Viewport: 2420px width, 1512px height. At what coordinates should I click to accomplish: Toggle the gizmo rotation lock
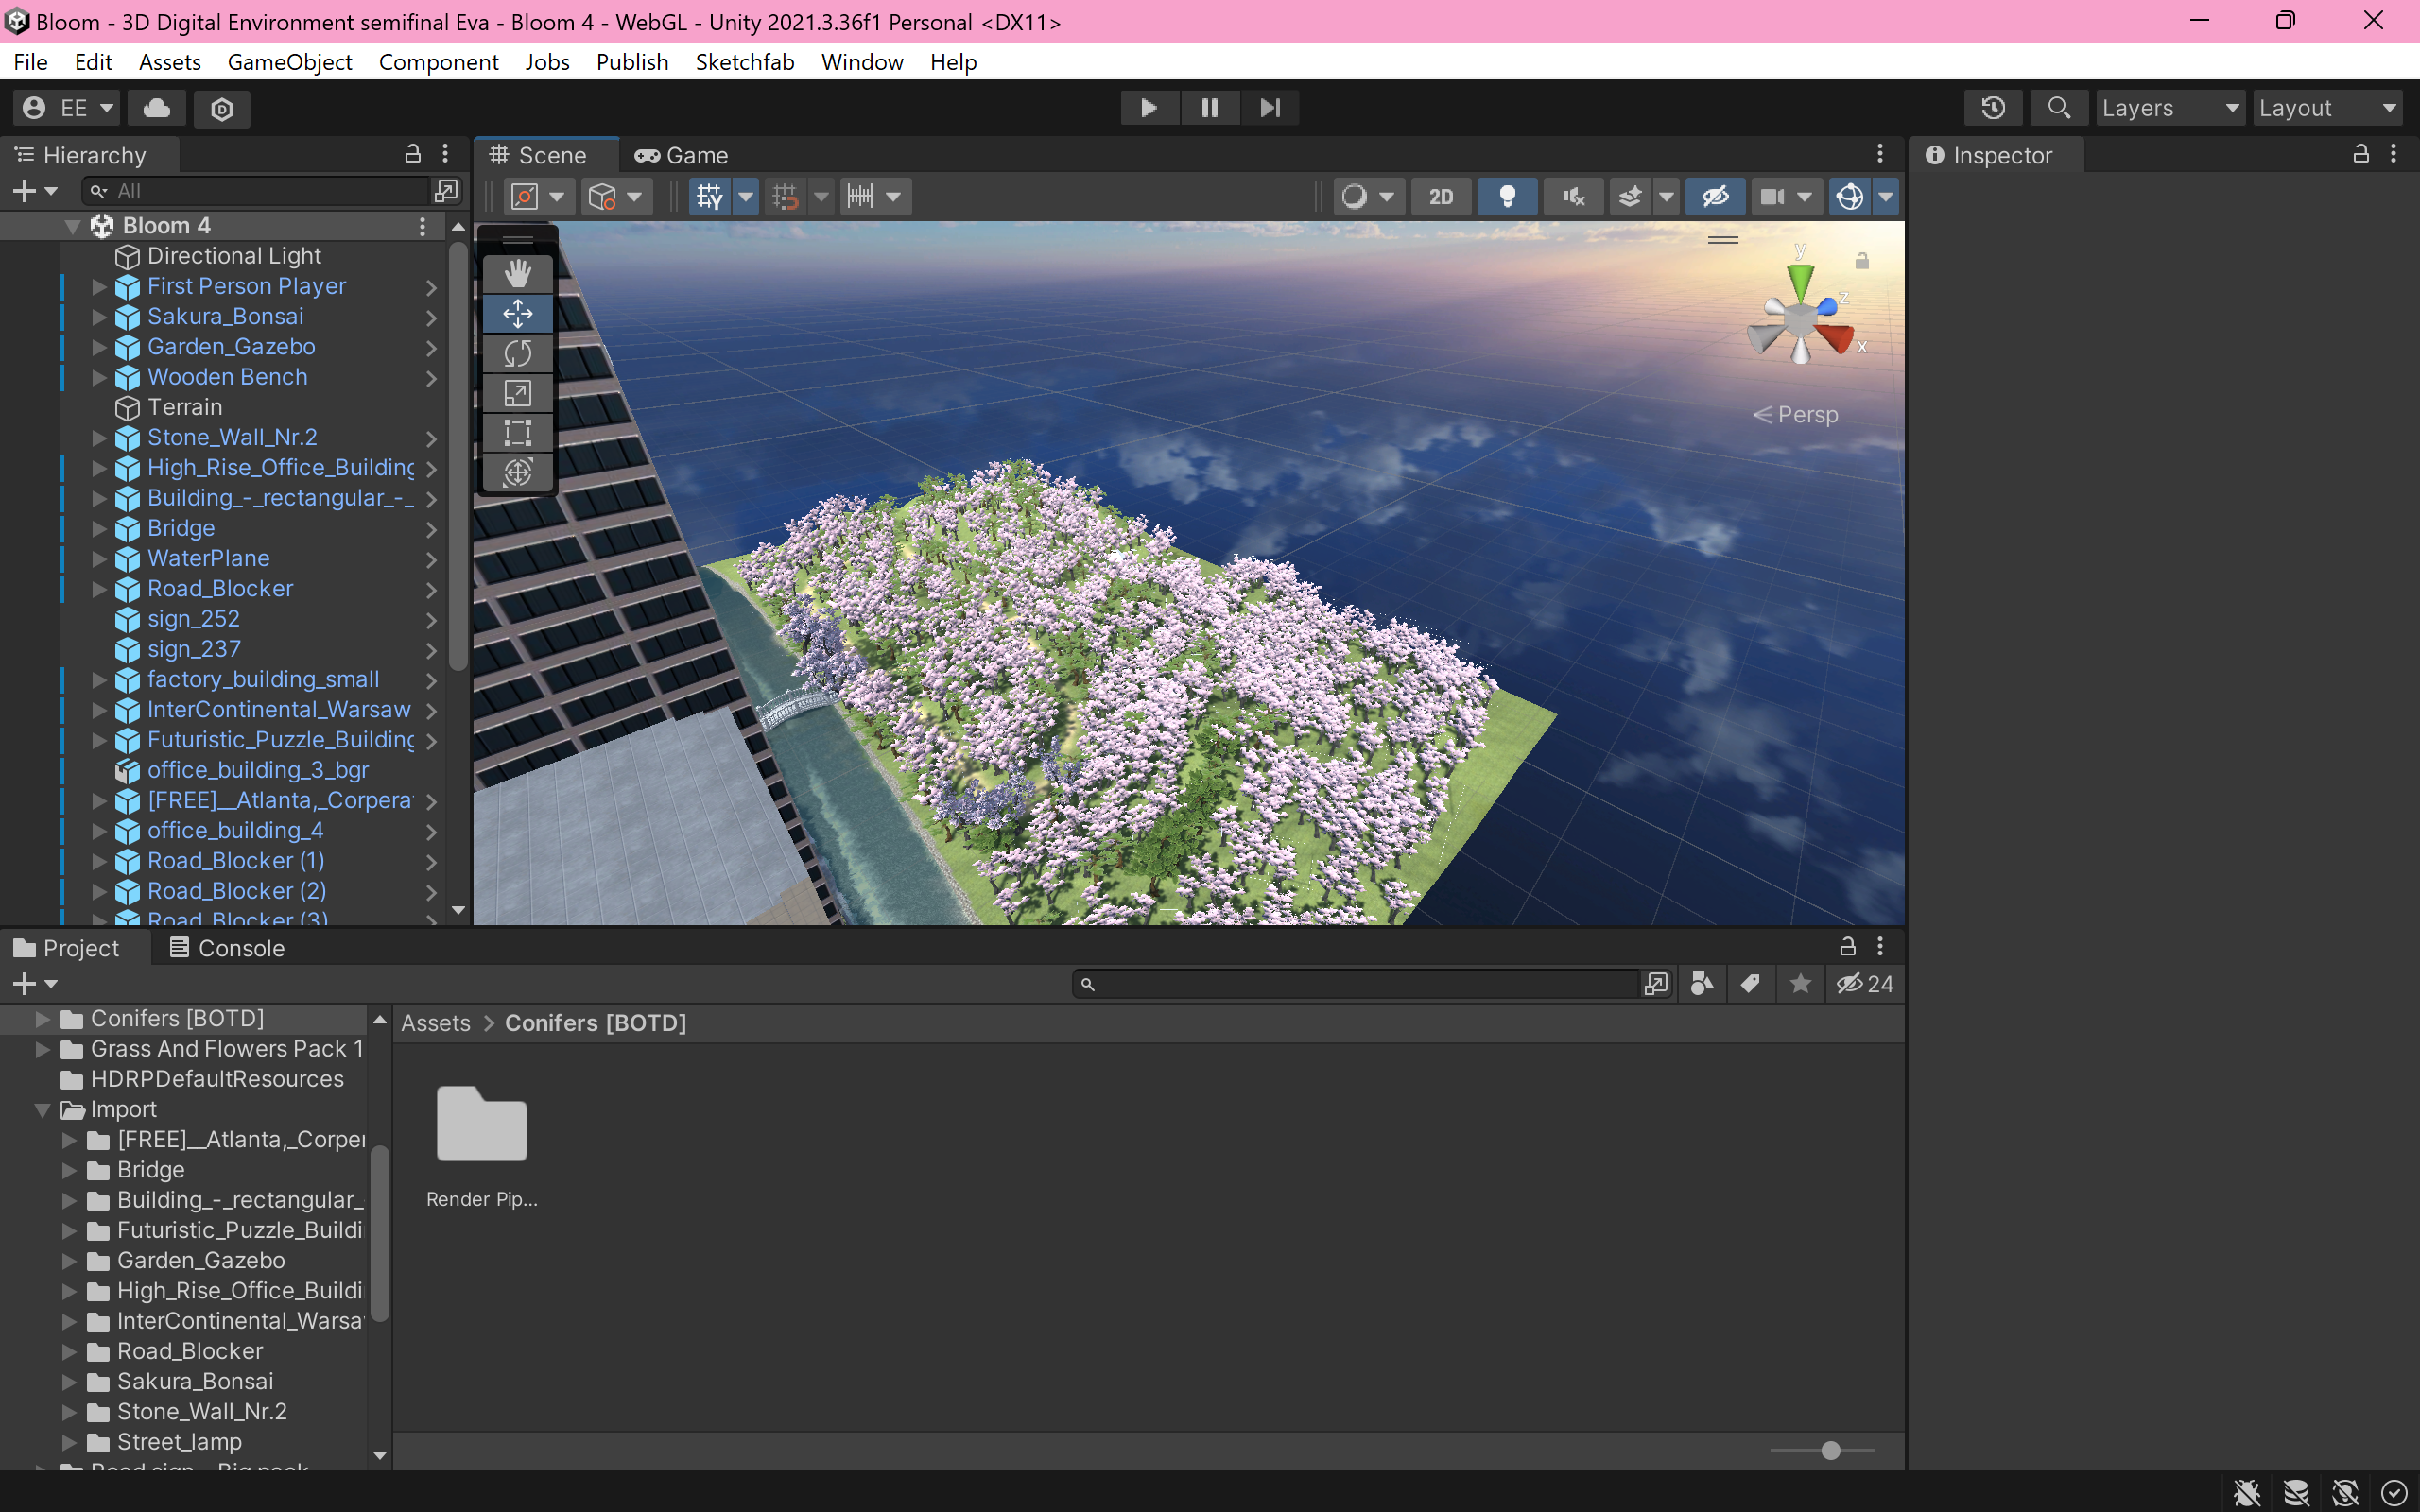point(1861,261)
